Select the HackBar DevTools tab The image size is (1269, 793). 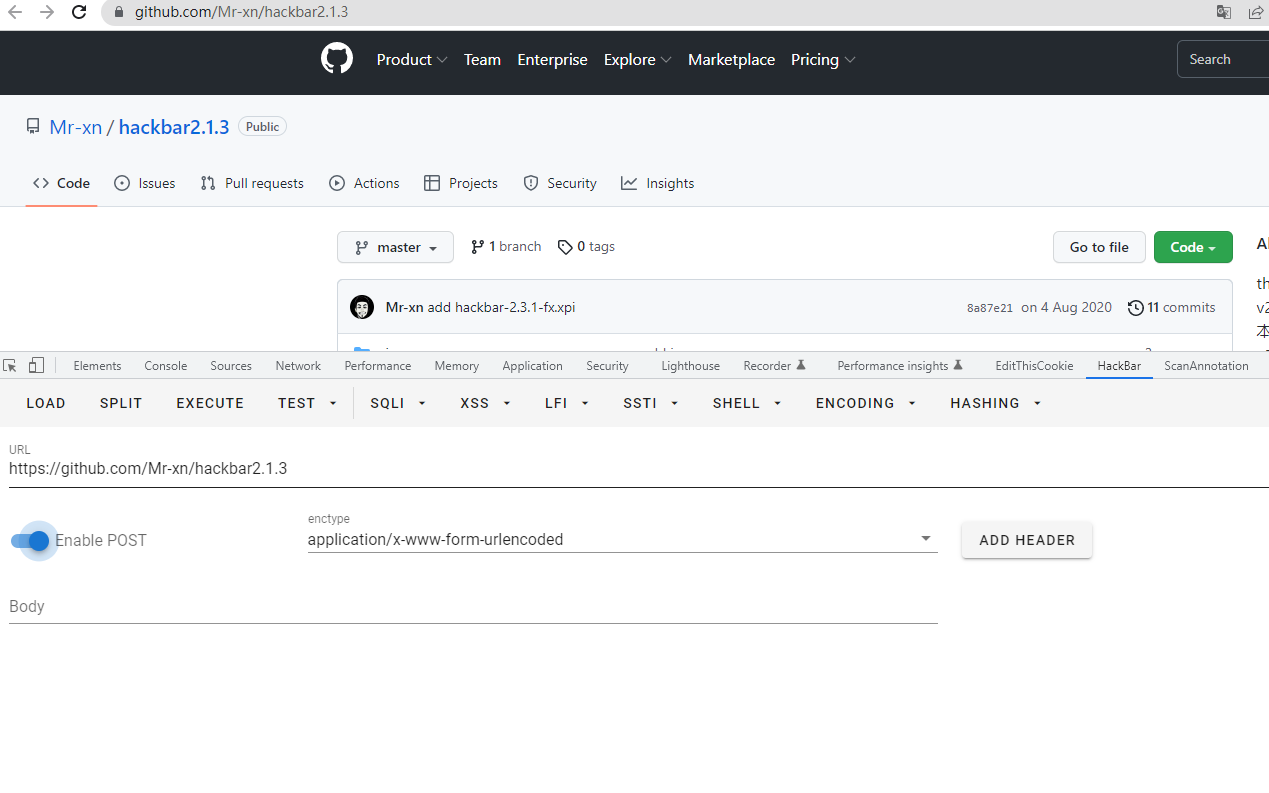point(1119,366)
